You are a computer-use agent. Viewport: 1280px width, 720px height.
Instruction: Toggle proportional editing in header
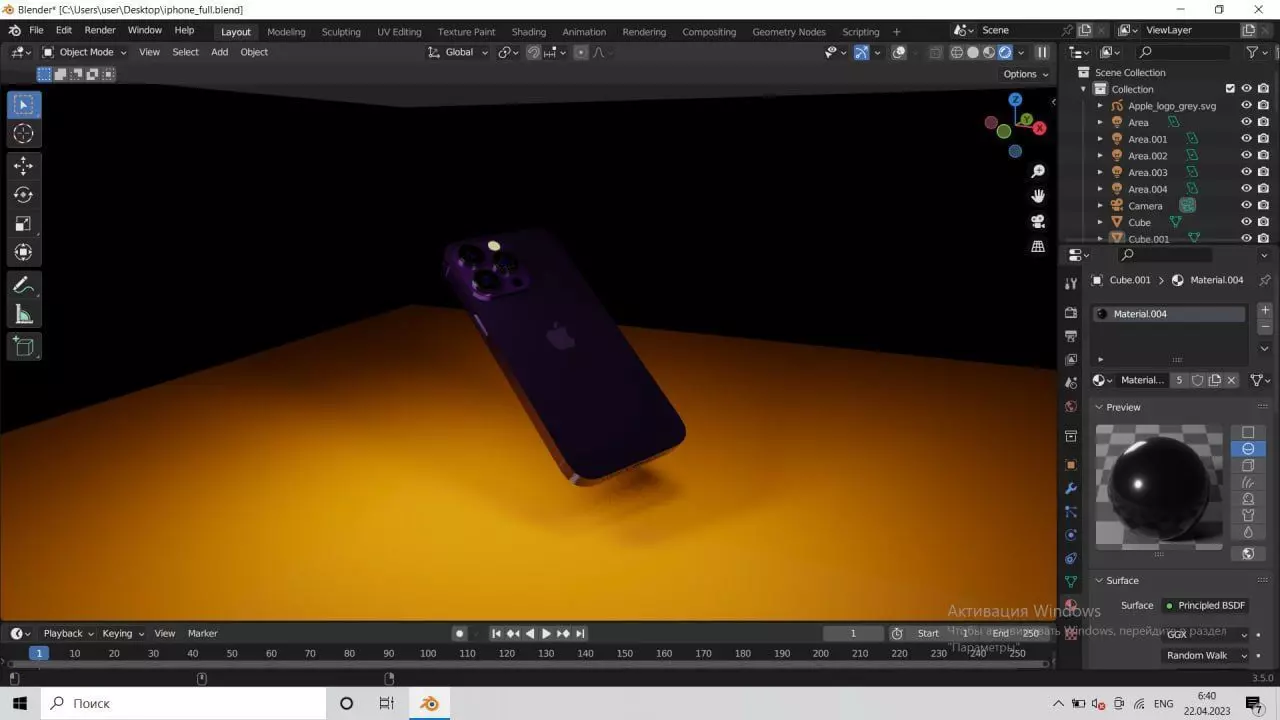(x=580, y=52)
